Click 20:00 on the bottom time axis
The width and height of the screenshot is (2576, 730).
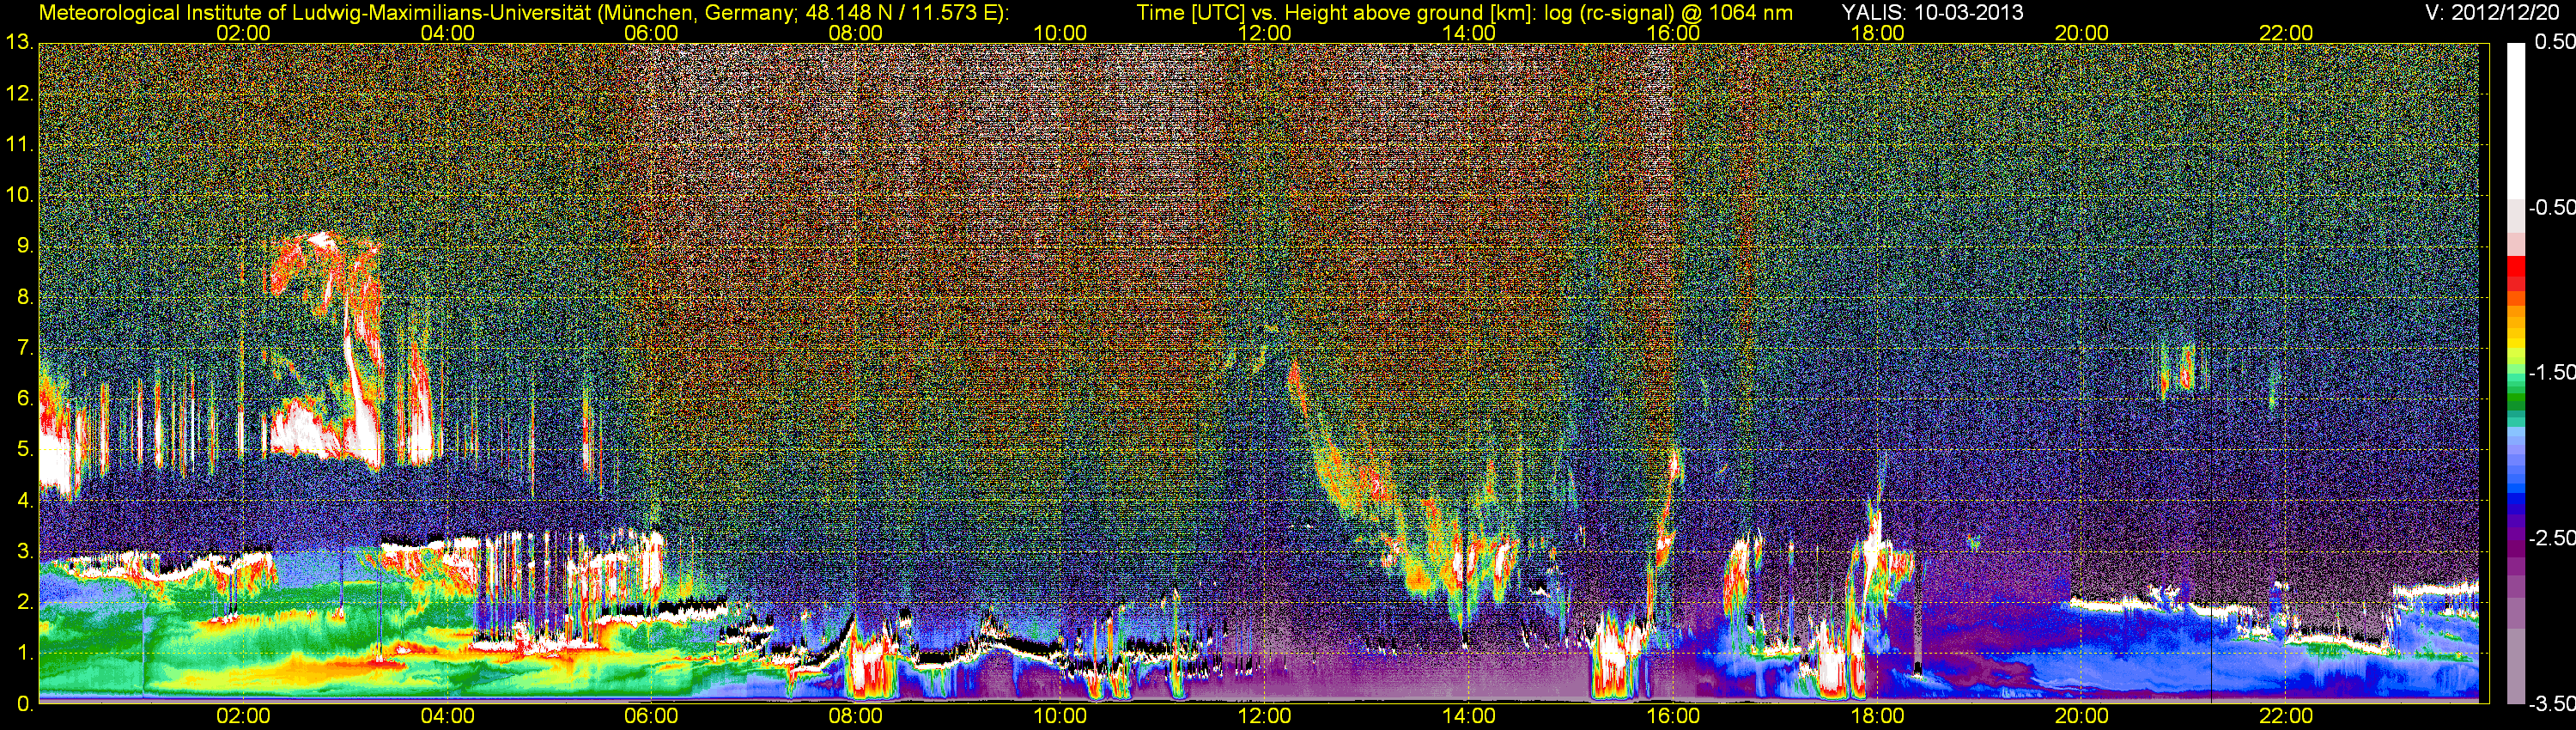[2082, 716]
